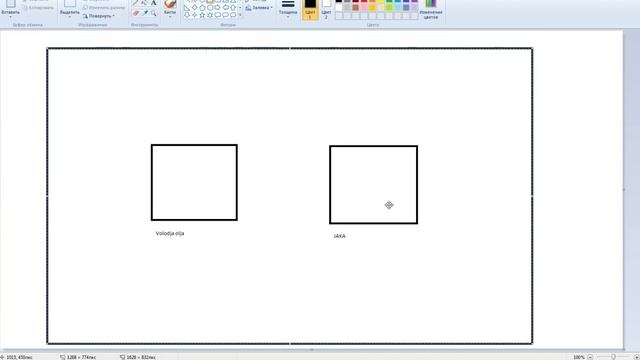Select the hexagon shape
This screenshot has width=640, height=360.
pyautogui.click(x=210, y=8)
